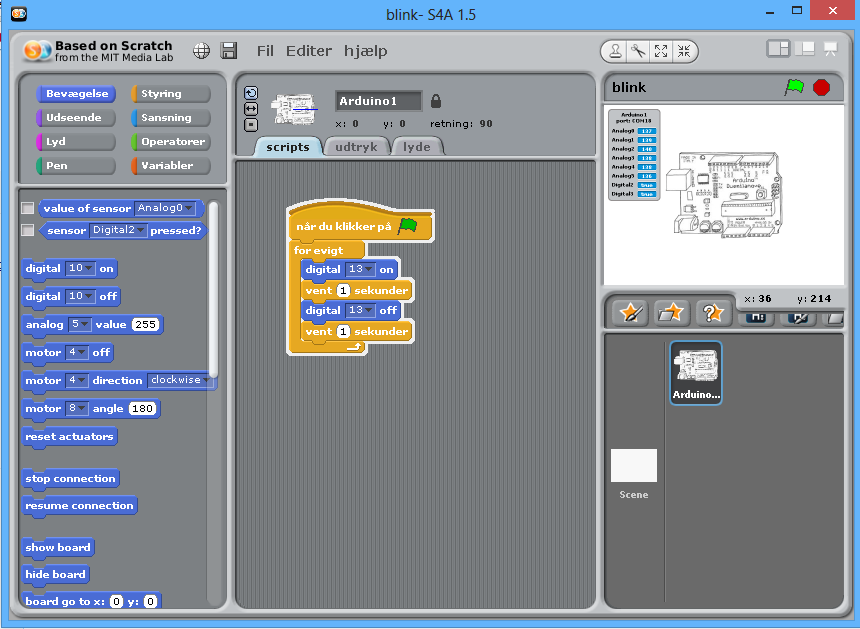Select the Bevægelse block category
Screen dimensions: 860x629
[76, 93]
